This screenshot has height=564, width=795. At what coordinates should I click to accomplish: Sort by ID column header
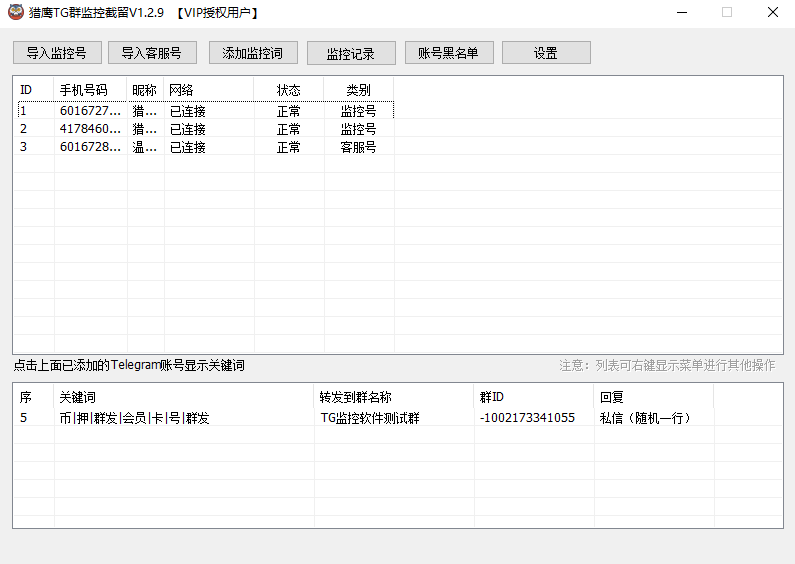(33, 90)
